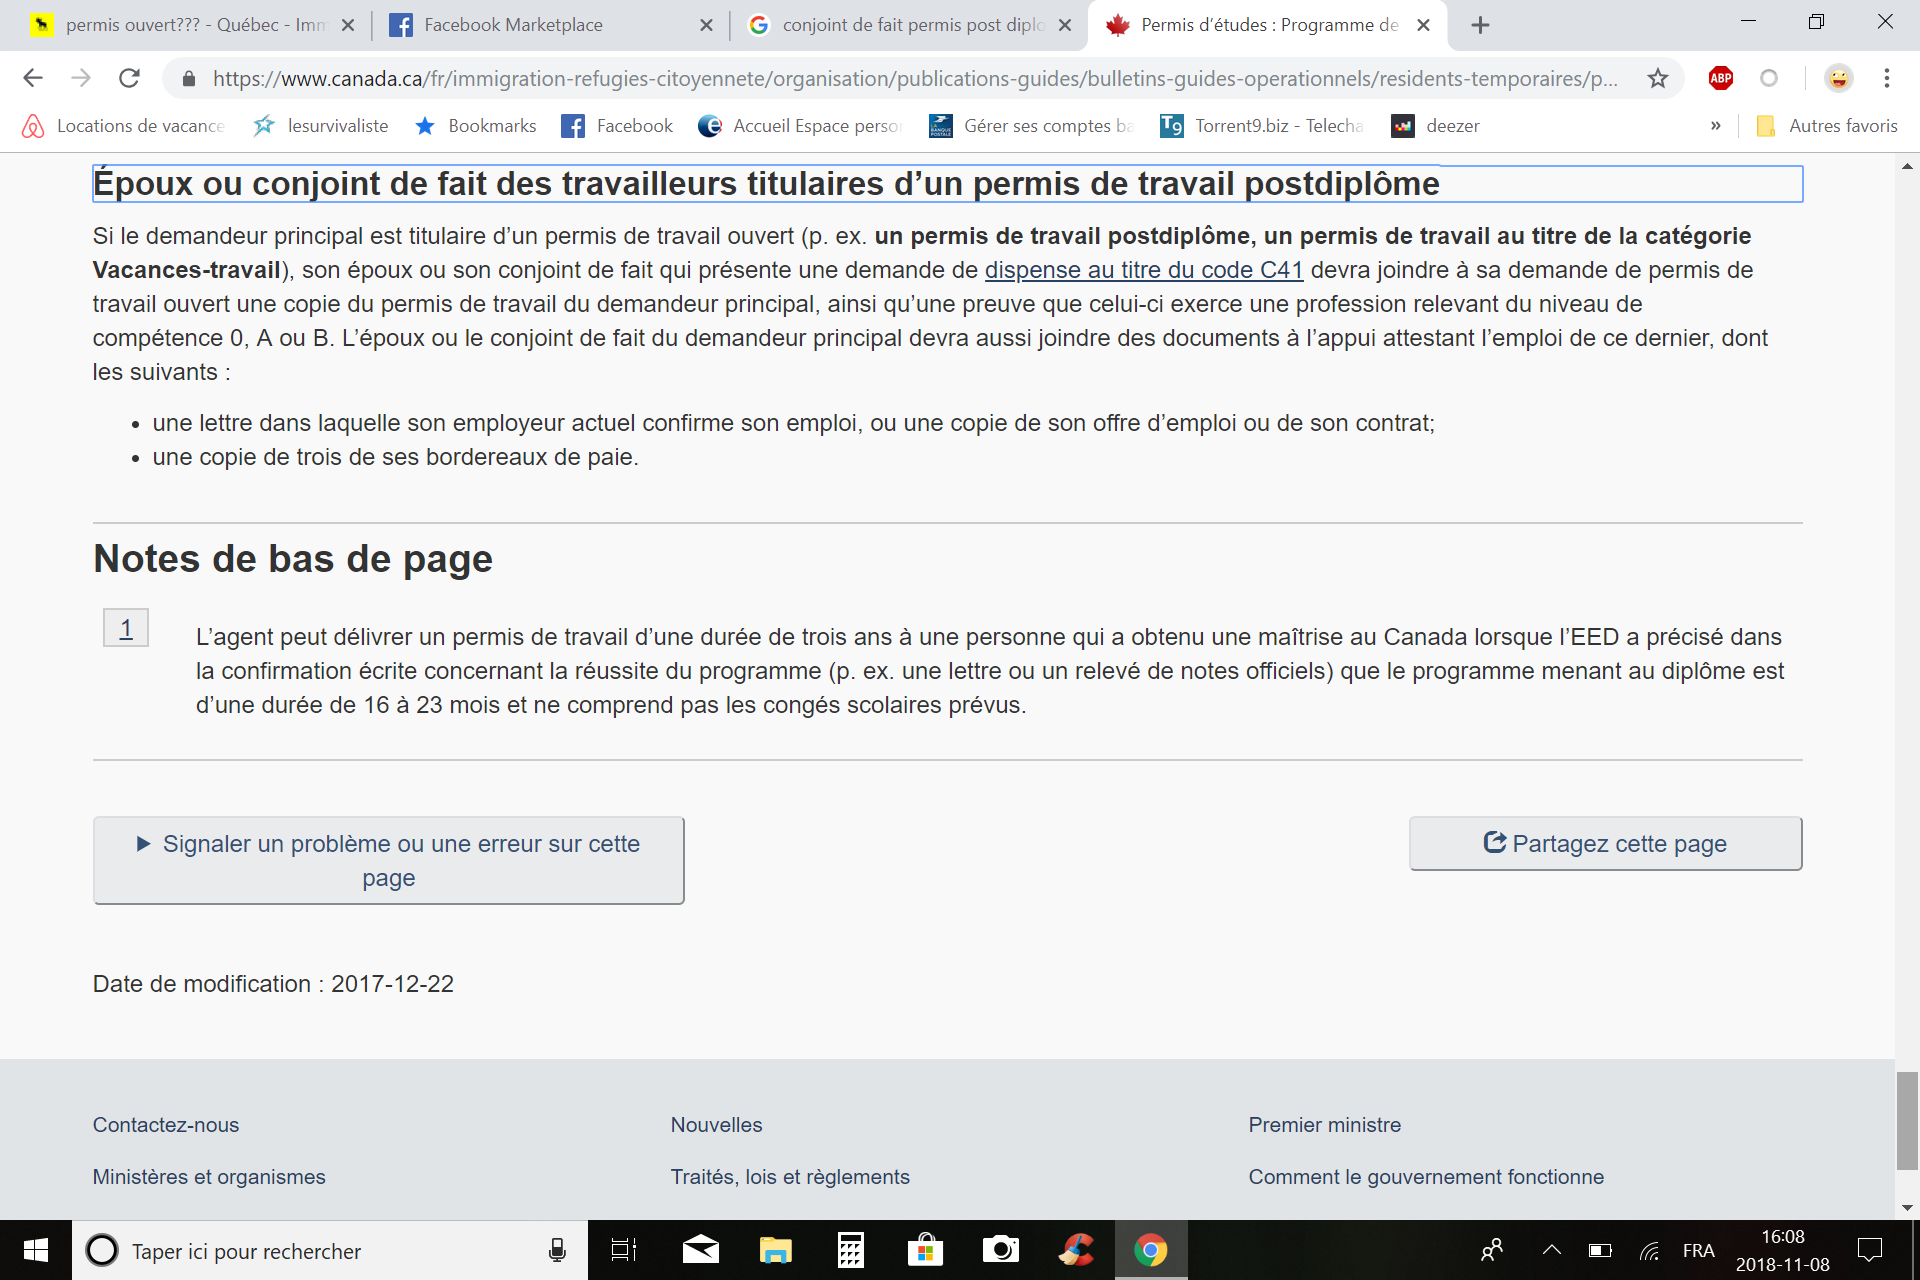Expand the bookmarks overflow double-arrow chevron
This screenshot has width=1920, height=1280.
[x=1716, y=125]
